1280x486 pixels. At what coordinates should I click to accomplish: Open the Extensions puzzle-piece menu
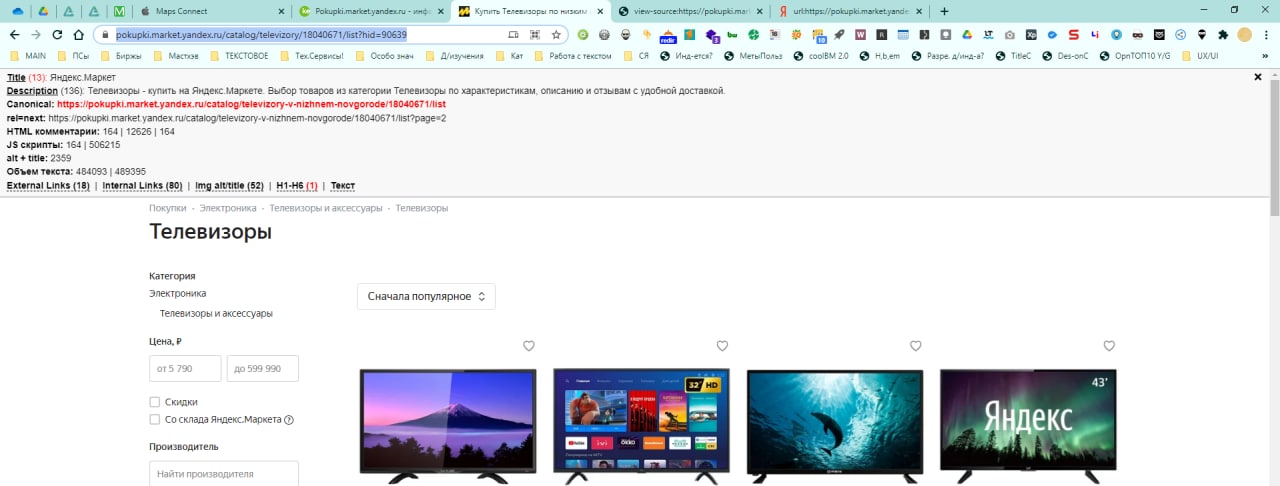(1222, 34)
